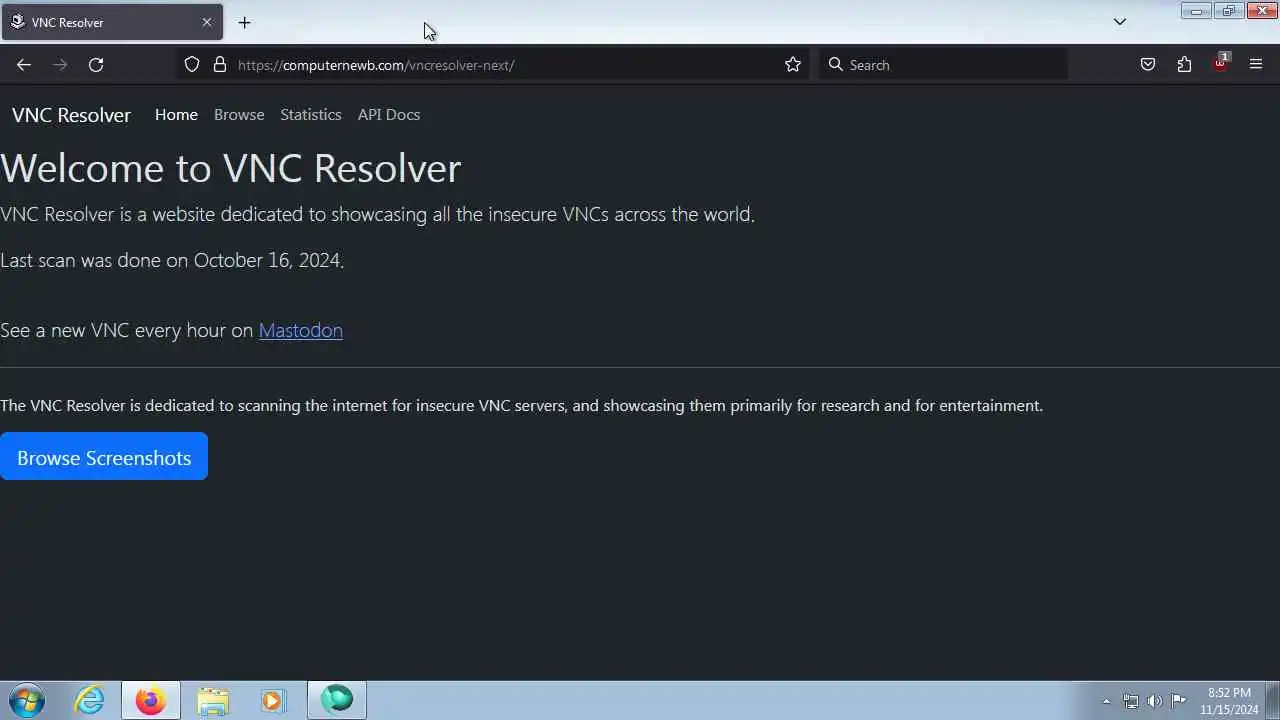Click the Firefox taskbar icon

[x=151, y=700]
